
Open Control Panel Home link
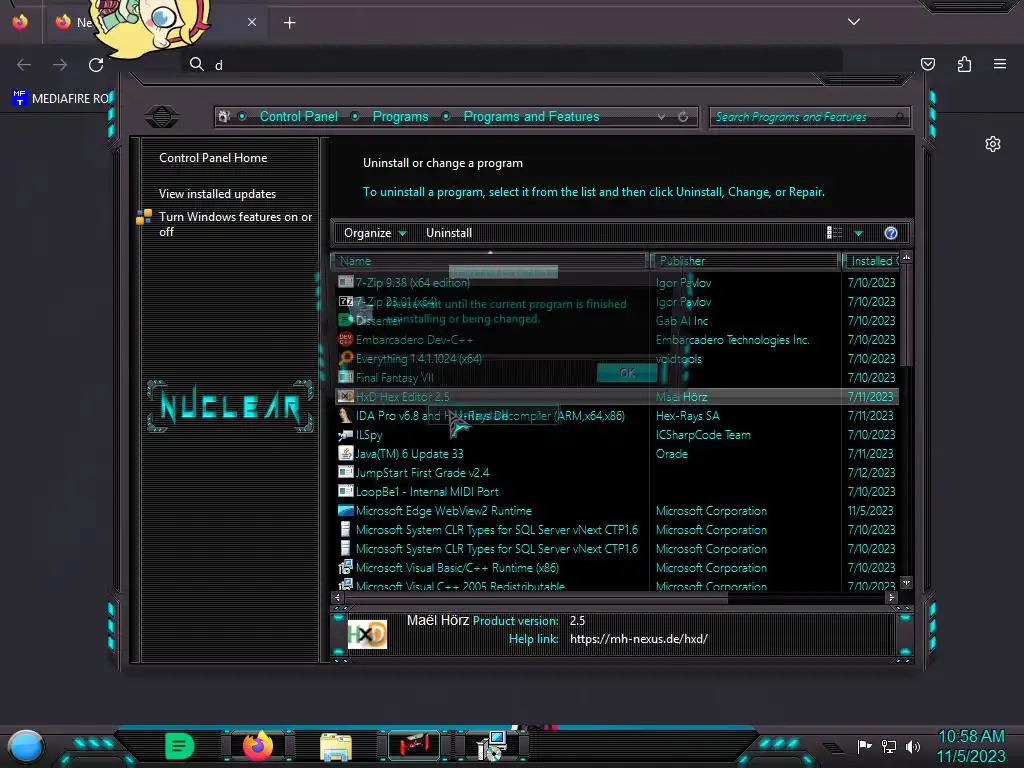point(213,158)
